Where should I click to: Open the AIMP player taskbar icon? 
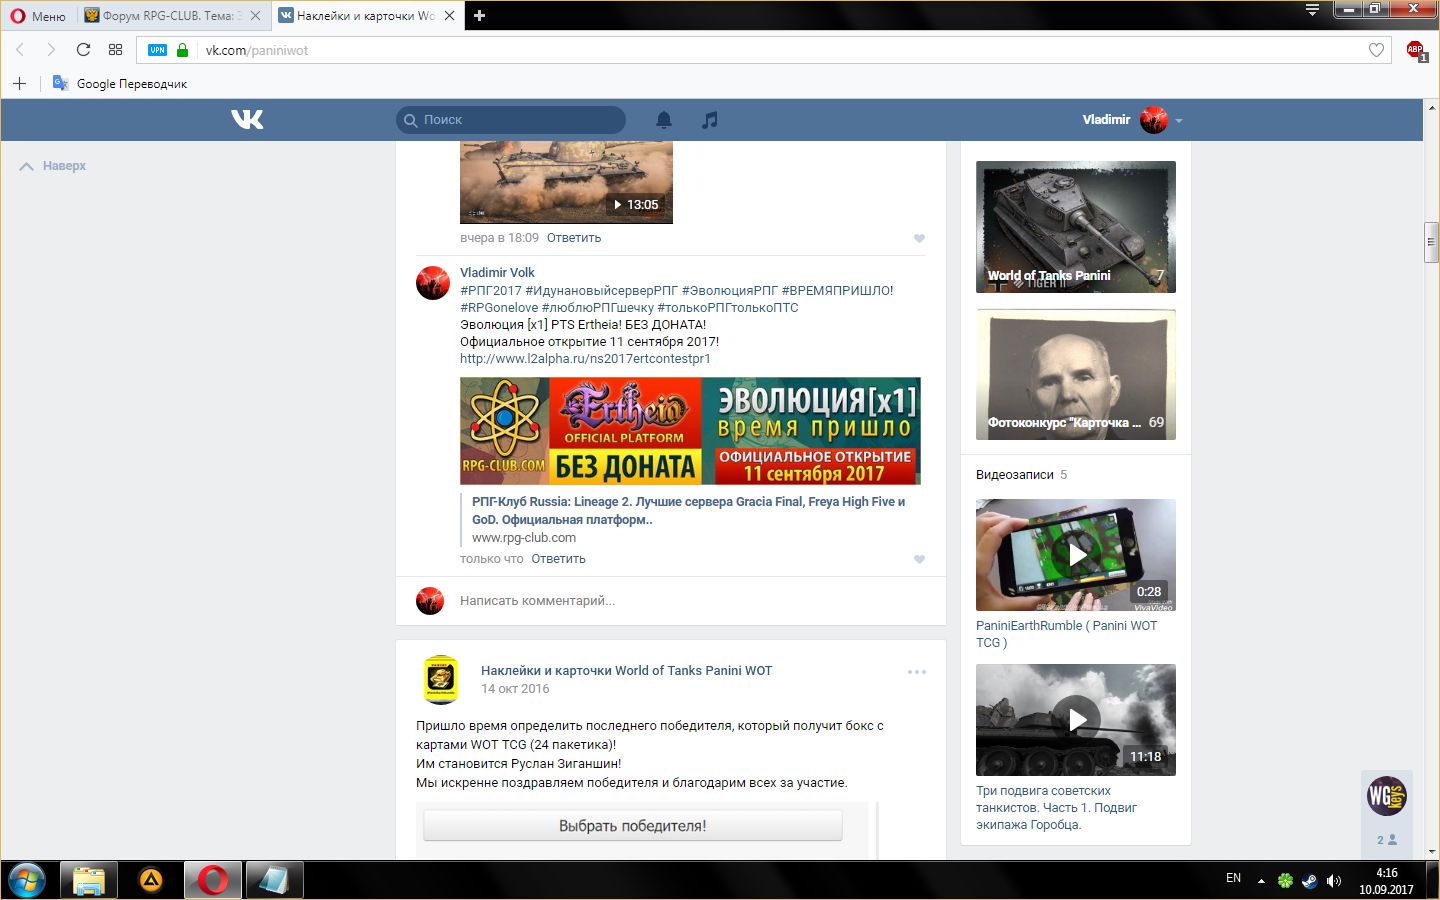(x=151, y=881)
